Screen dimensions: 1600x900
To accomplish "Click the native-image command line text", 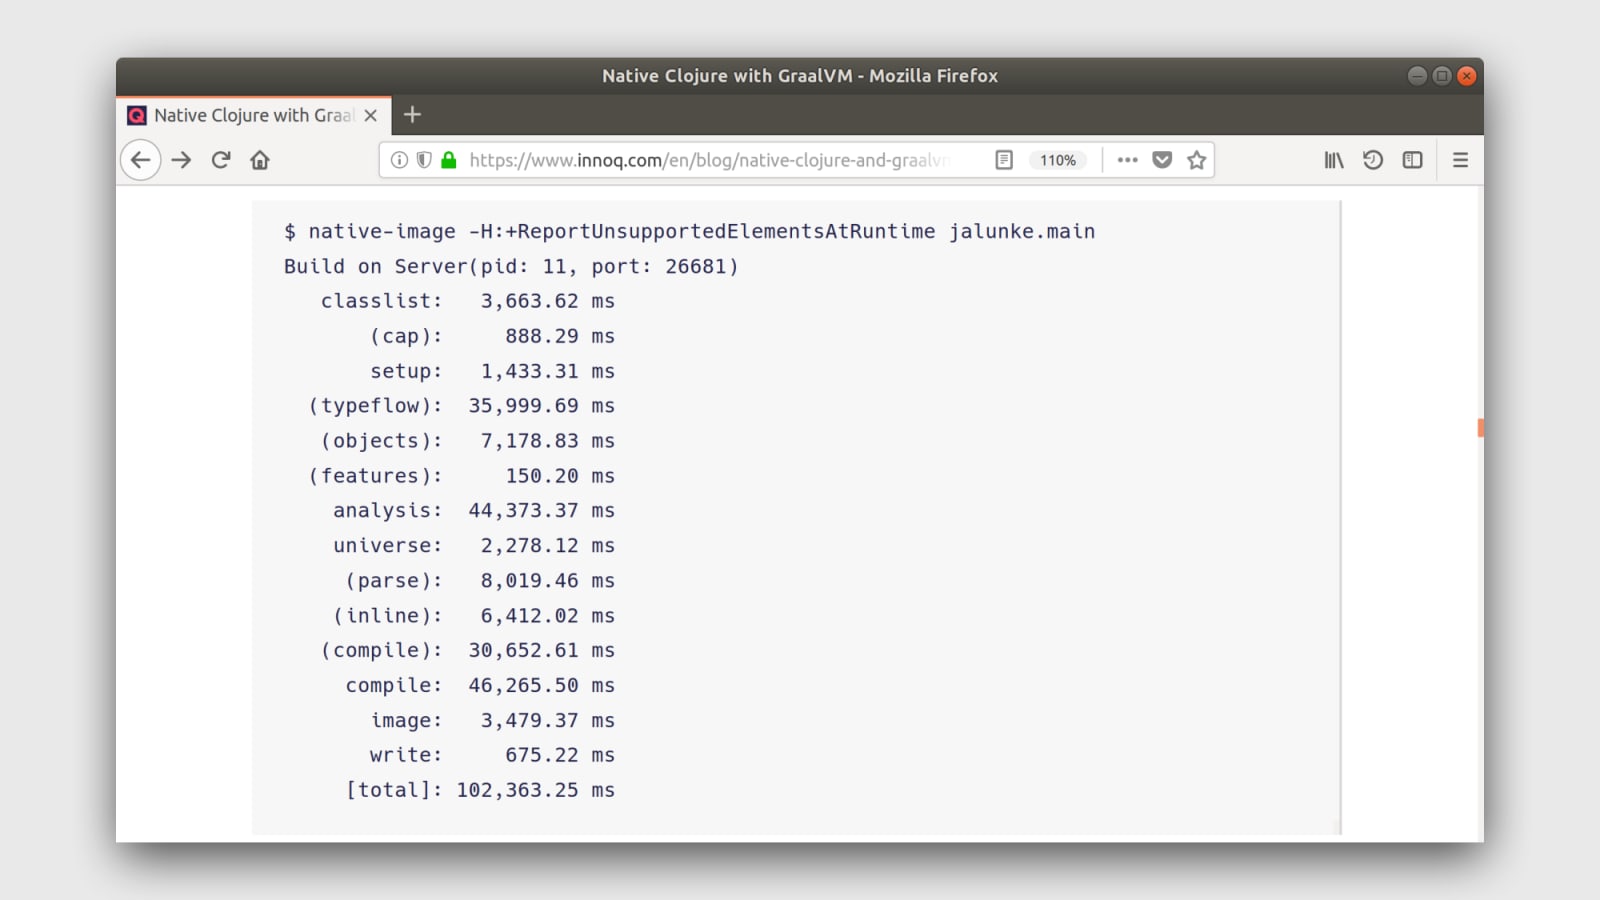I will (x=690, y=232).
